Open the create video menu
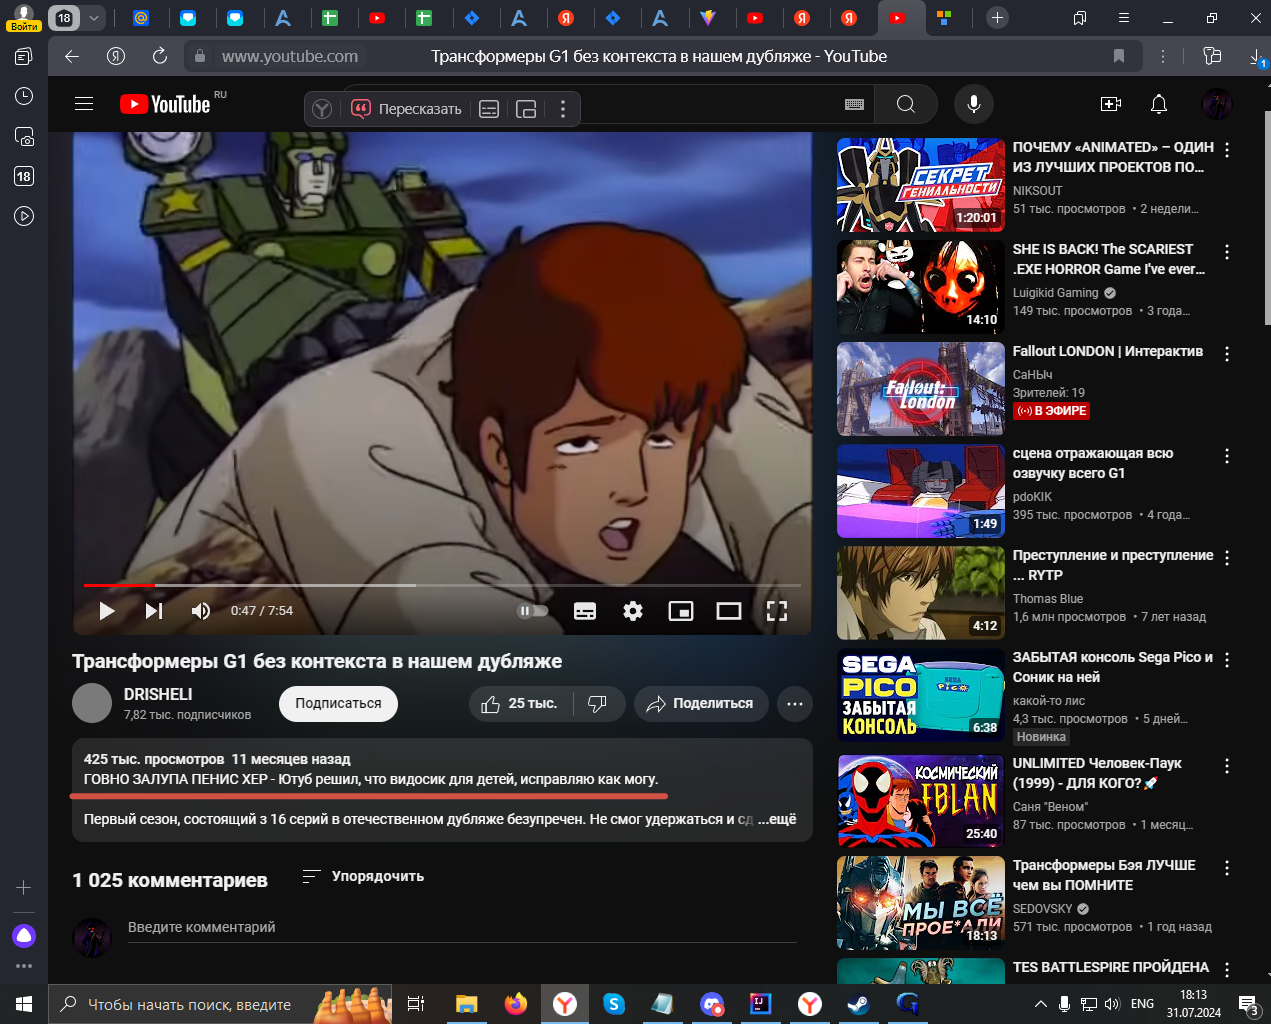Image resolution: width=1271 pixels, height=1024 pixels. [x=1110, y=104]
